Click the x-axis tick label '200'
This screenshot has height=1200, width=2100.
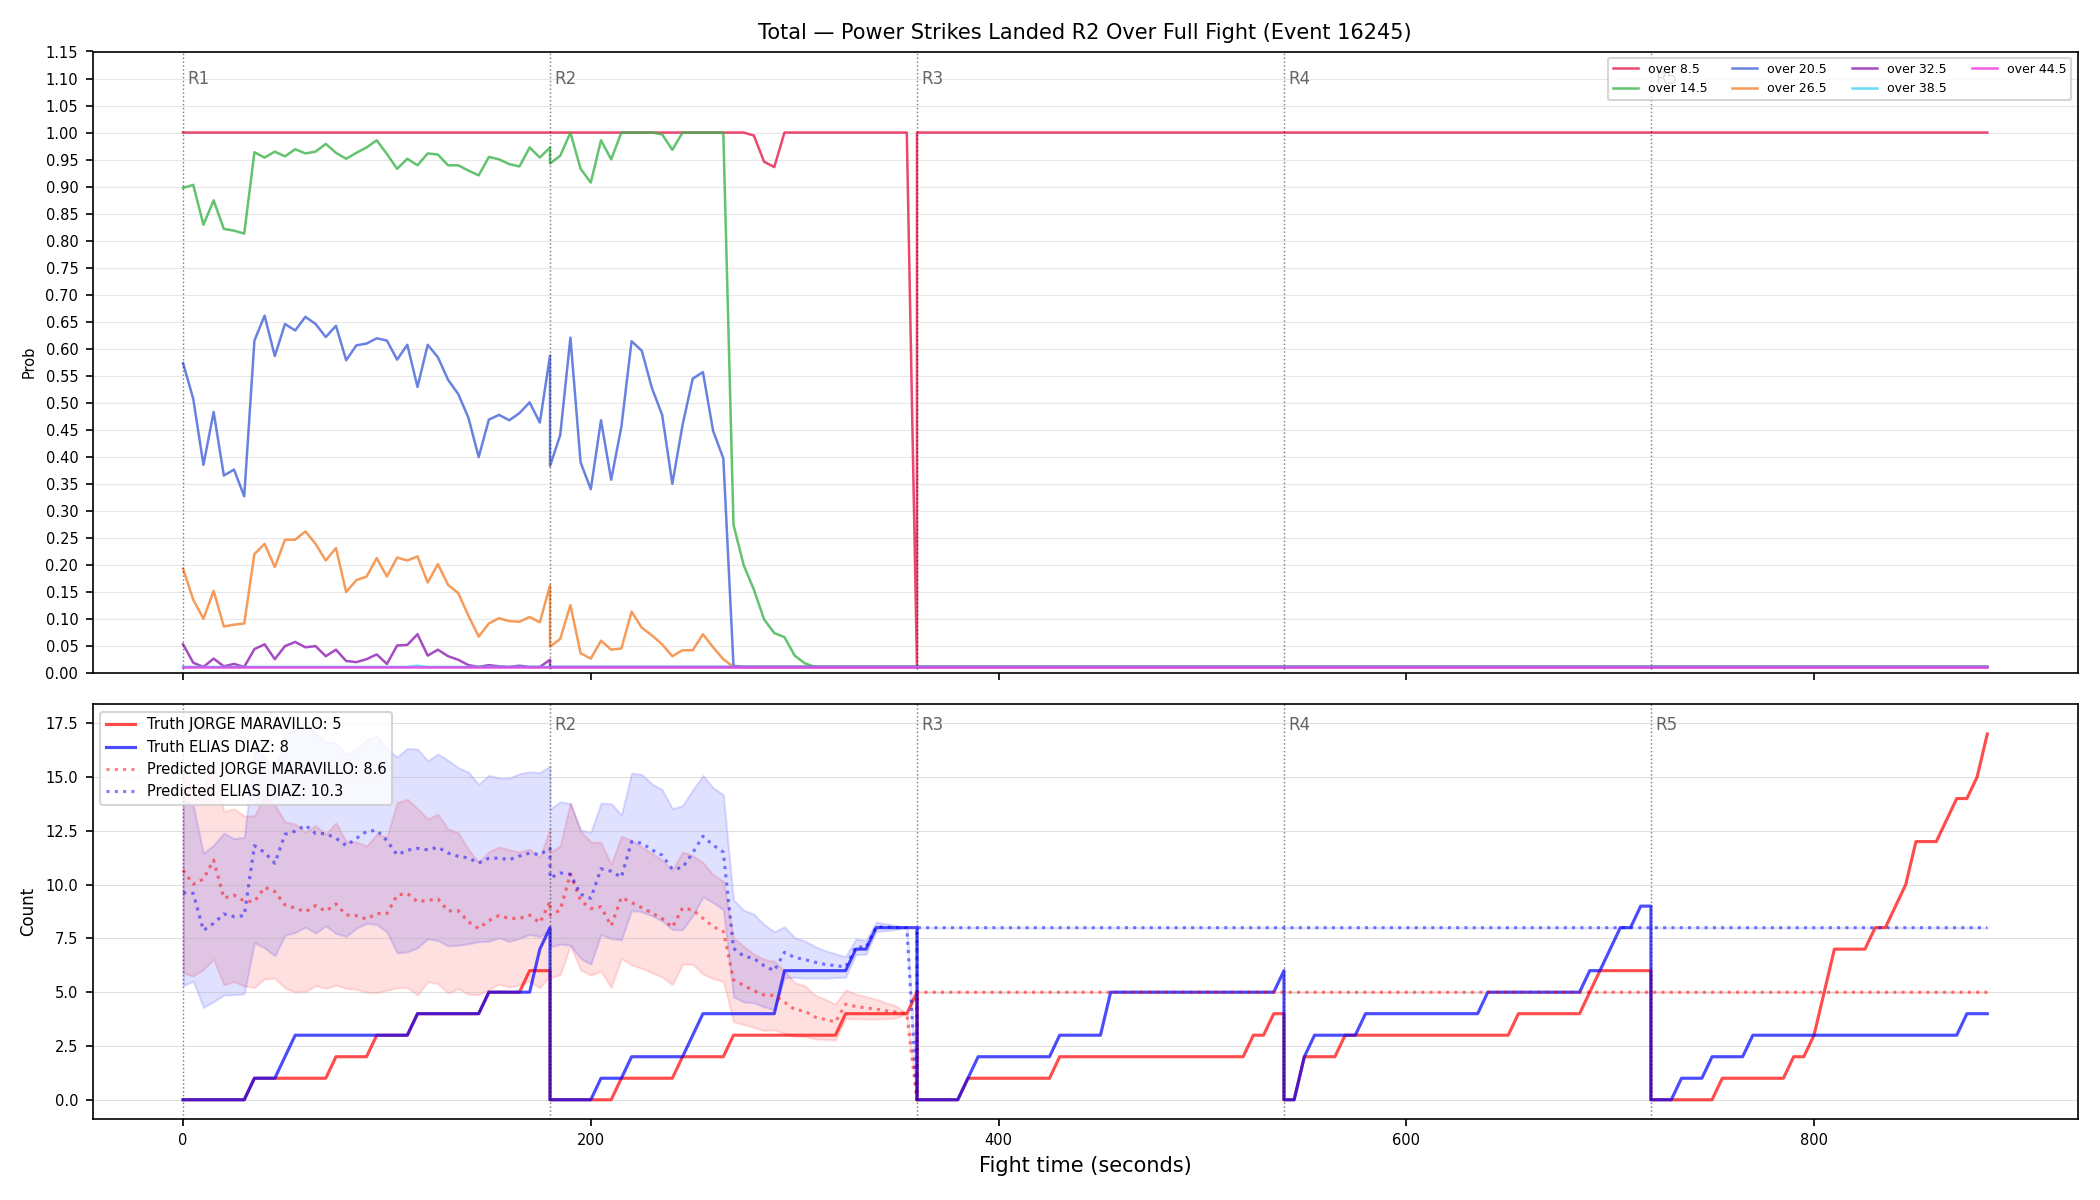[x=590, y=1139]
